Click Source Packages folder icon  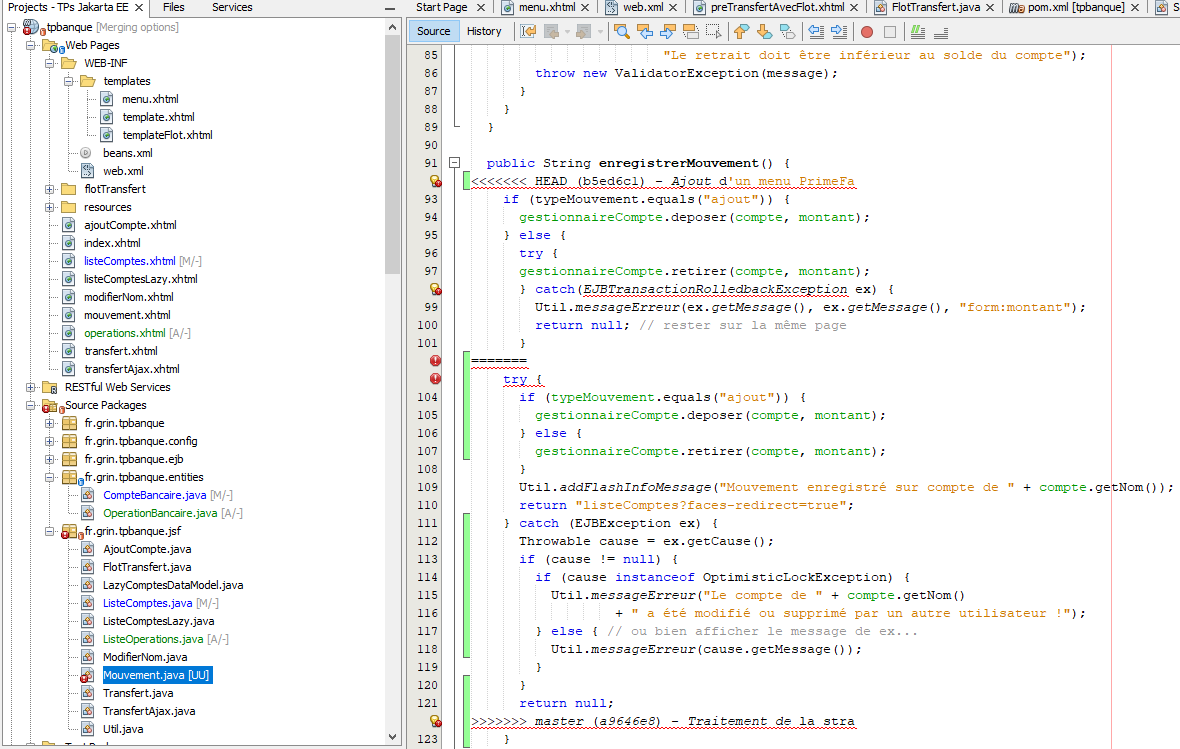[50, 406]
